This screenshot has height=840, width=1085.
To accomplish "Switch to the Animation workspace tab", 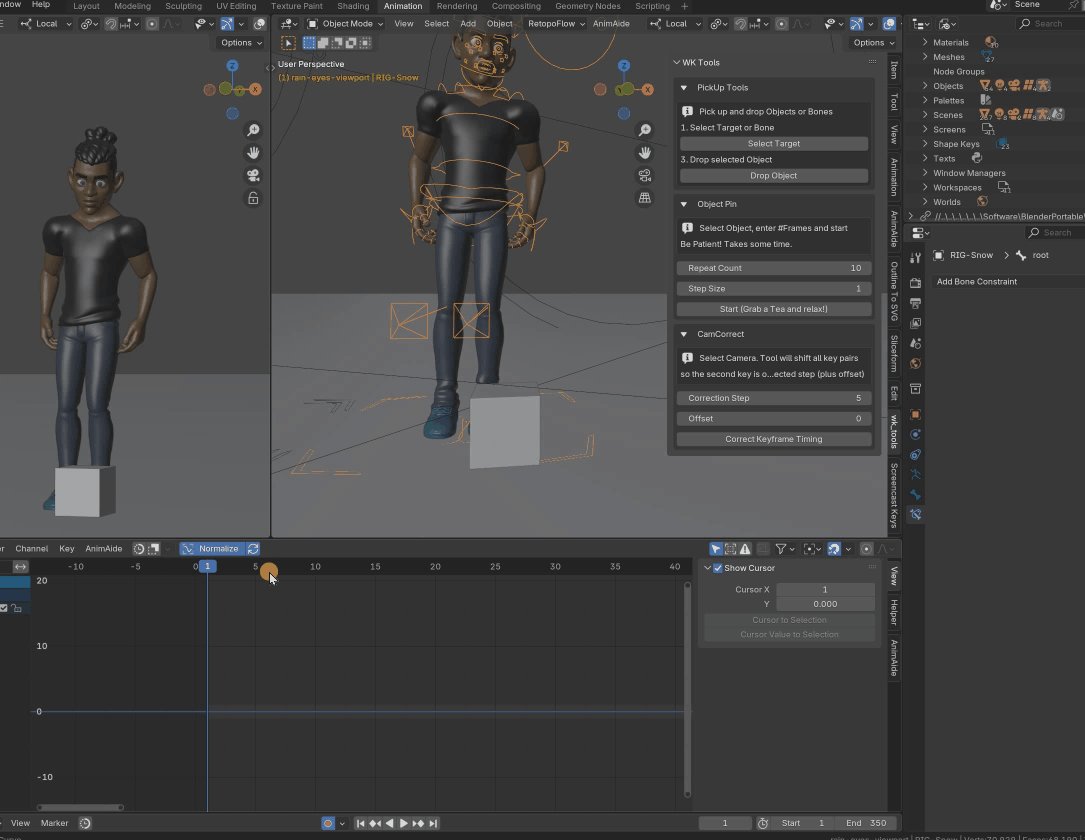I will point(403,6).
